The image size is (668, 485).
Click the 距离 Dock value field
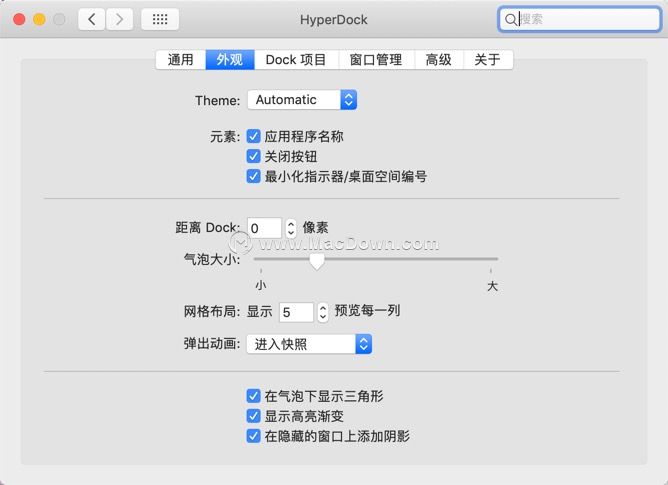[264, 228]
